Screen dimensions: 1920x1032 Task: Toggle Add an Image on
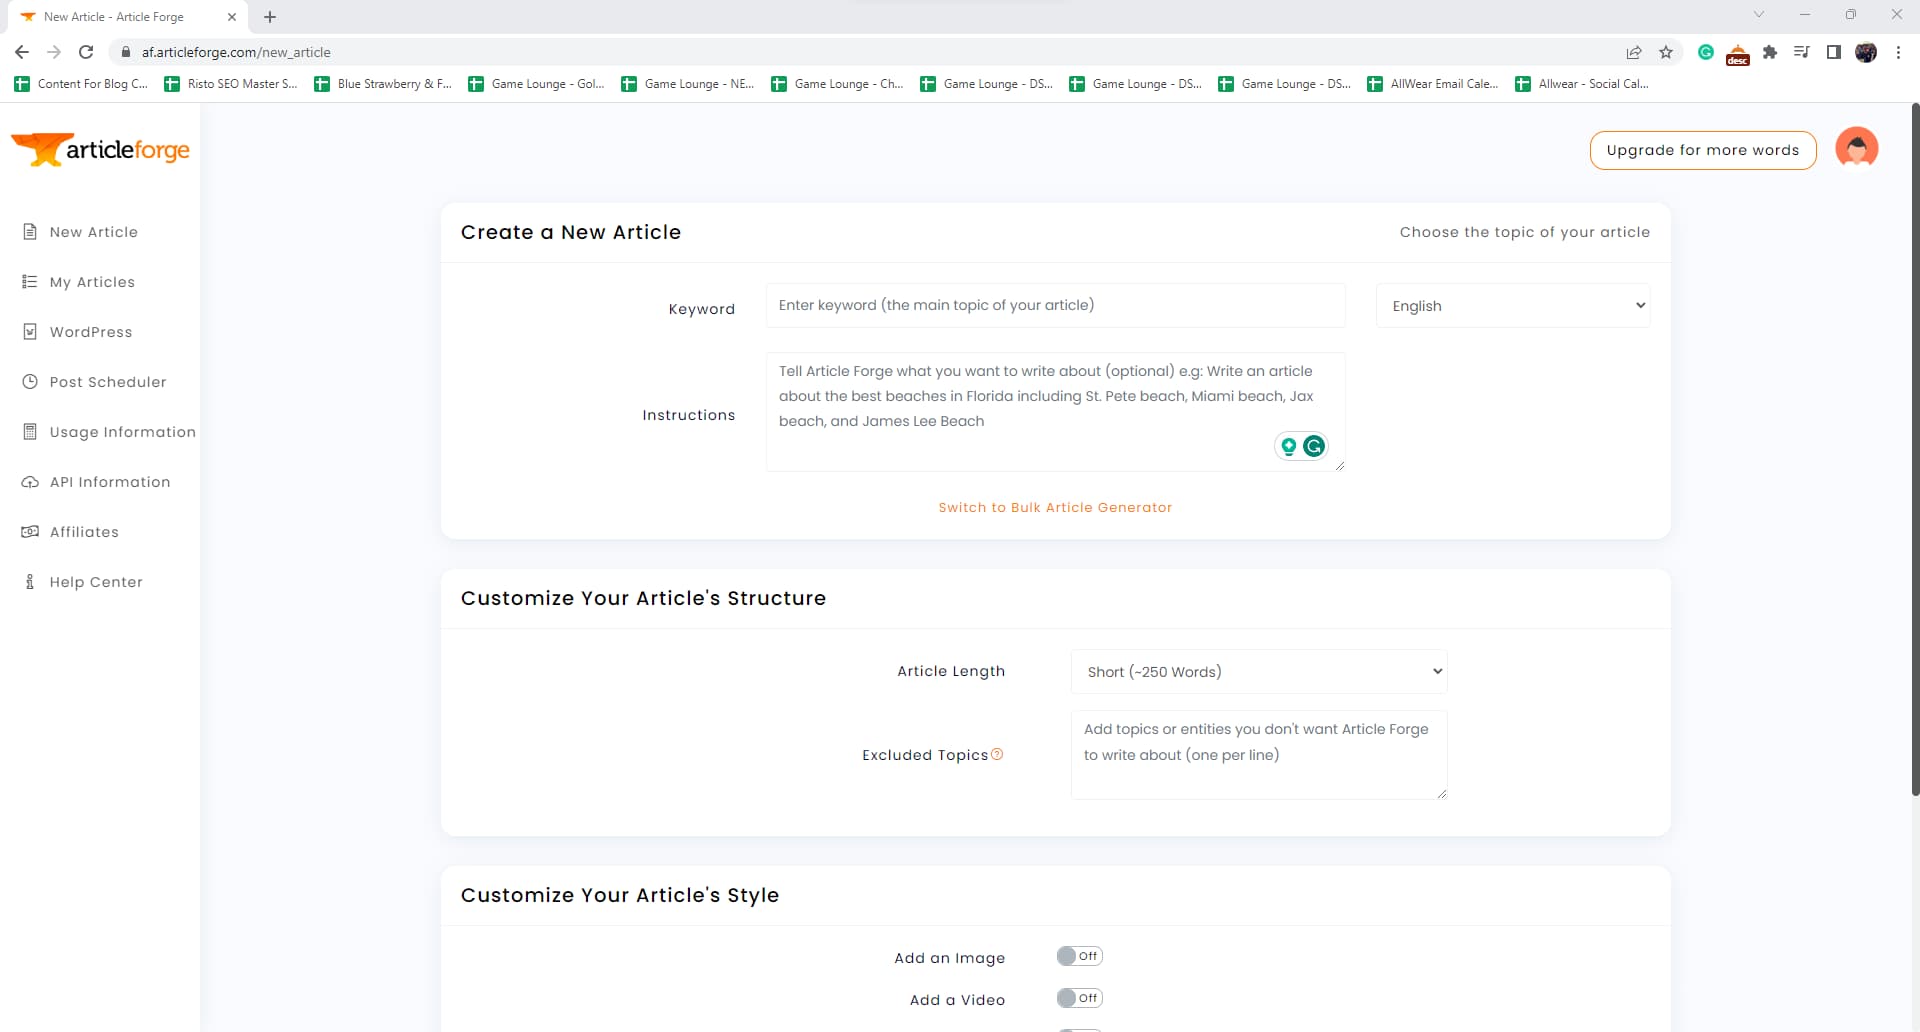(1079, 956)
